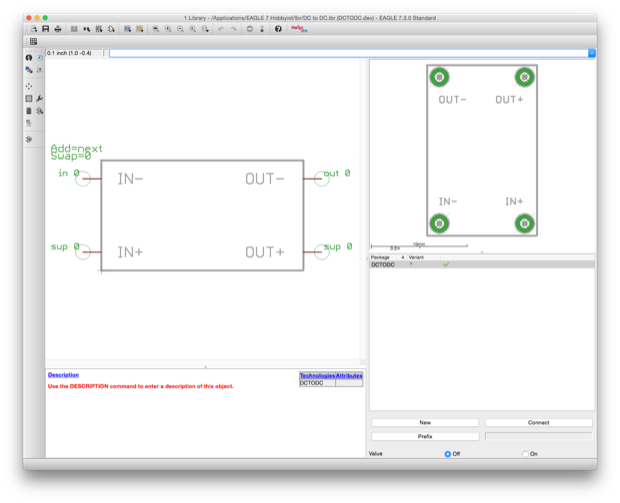Screen dimensions: 620x503
Task: Click the OUT- pad in package preview
Action: click(439, 77)
